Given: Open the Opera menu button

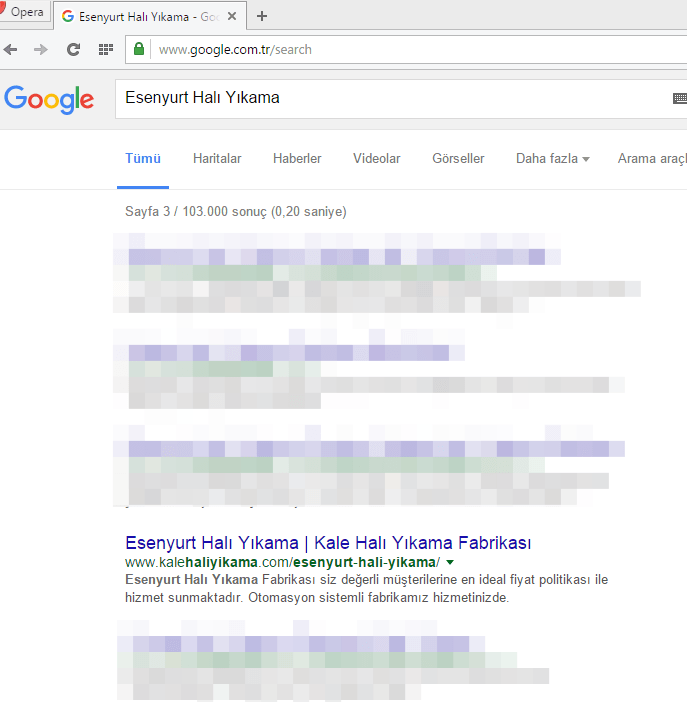Looking at the screenshot, I should click(24, 12).
